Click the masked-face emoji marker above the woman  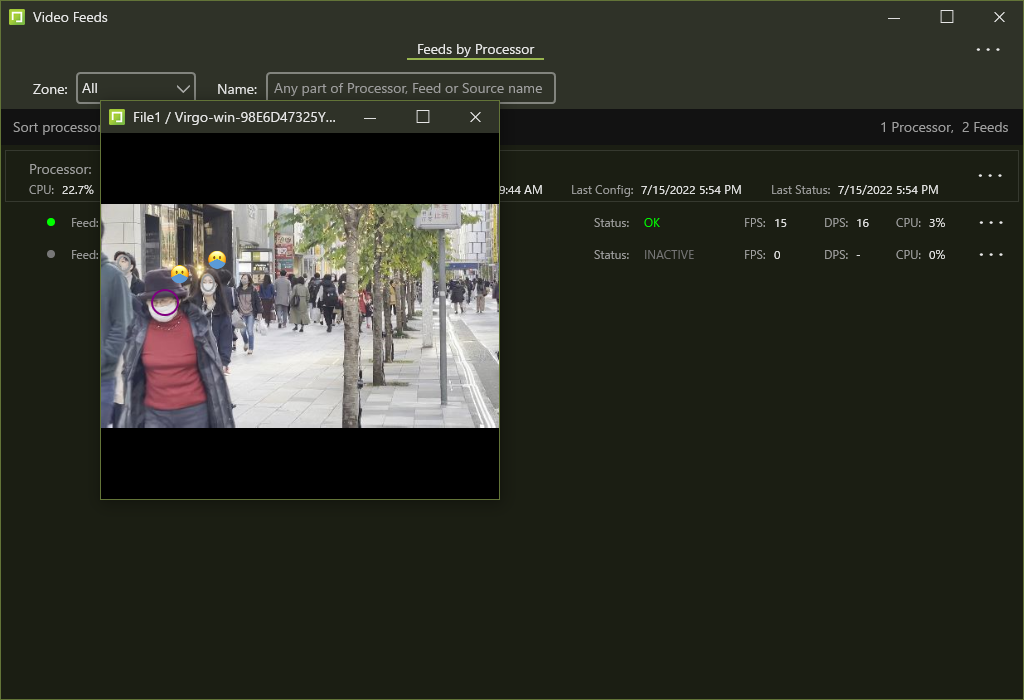point(217,260)
